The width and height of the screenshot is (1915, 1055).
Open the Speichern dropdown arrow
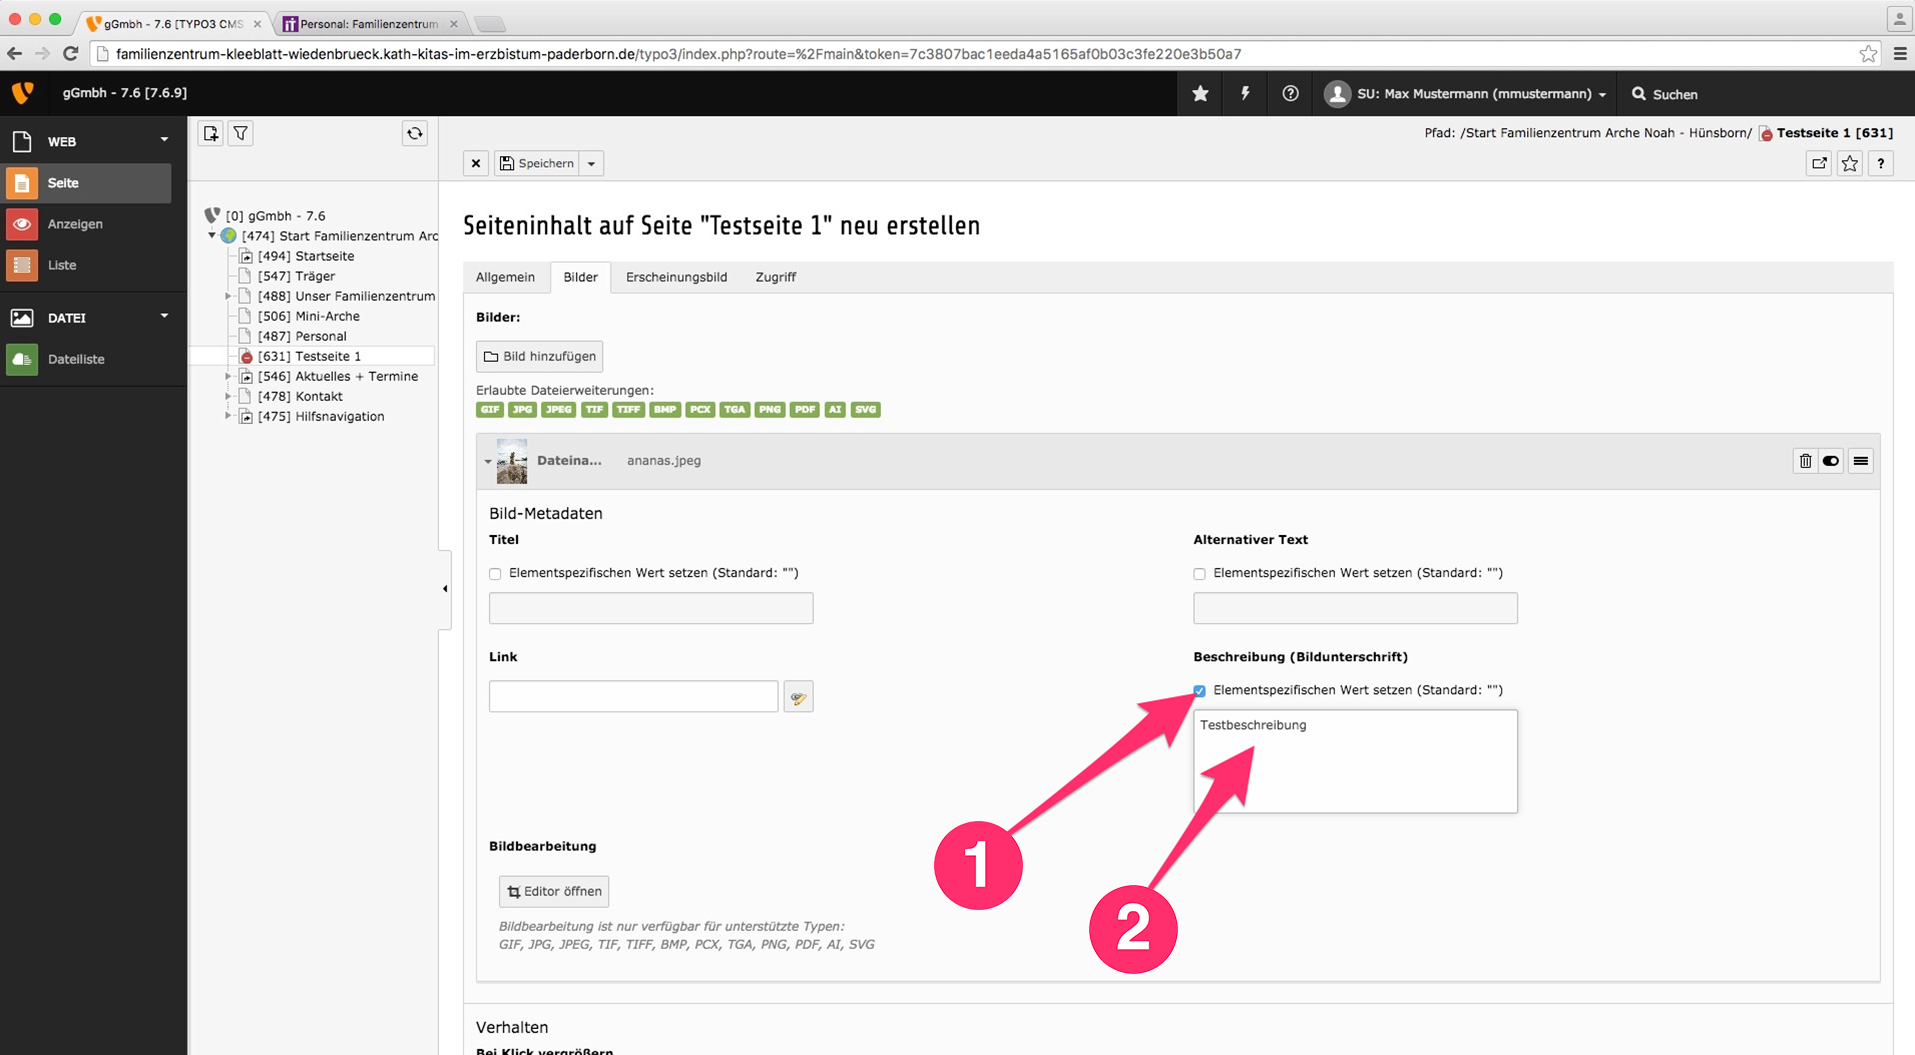(592, 164)
